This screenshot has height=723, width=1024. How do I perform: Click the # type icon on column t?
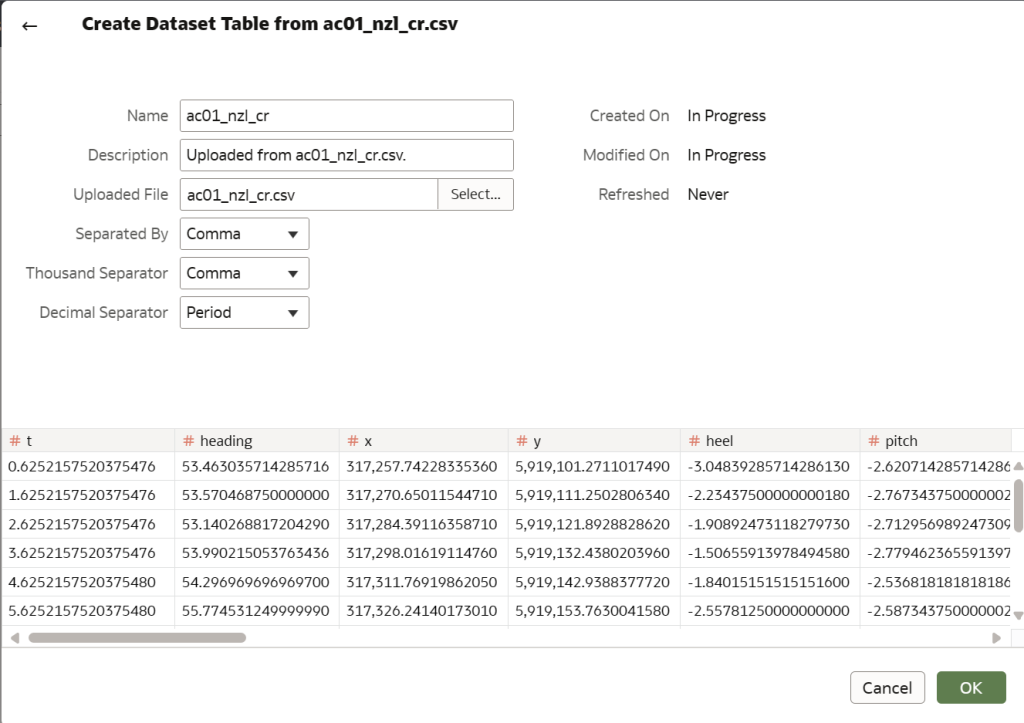click(15, 441)
